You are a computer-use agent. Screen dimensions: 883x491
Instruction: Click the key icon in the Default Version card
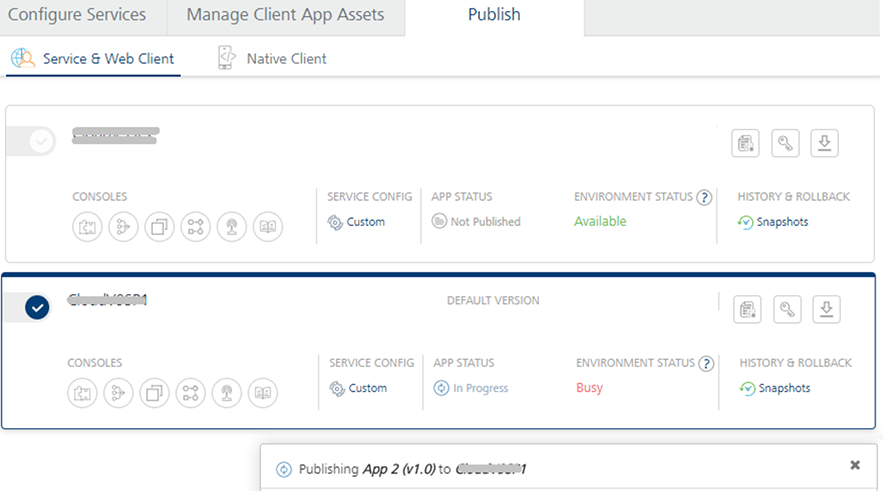[x=787, y=309]
